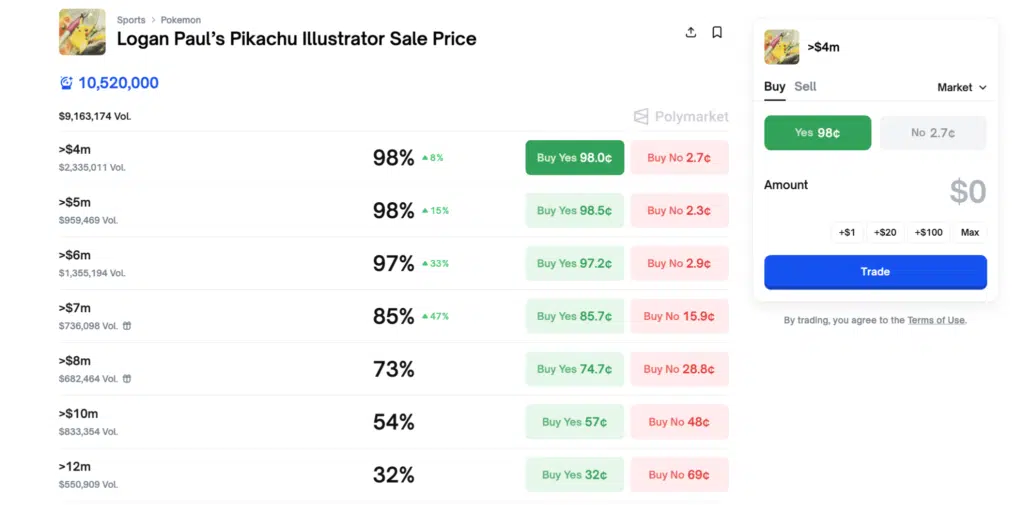Select the No 2.7¢ outcome option
This screenshot has width=1024, height=505.
[x=932, y=133]
